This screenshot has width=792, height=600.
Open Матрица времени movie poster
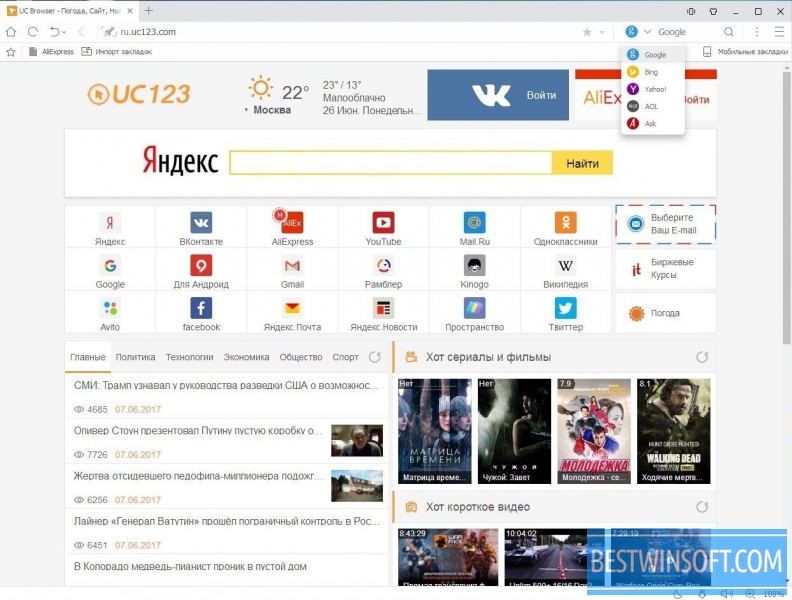pos(434,431)
